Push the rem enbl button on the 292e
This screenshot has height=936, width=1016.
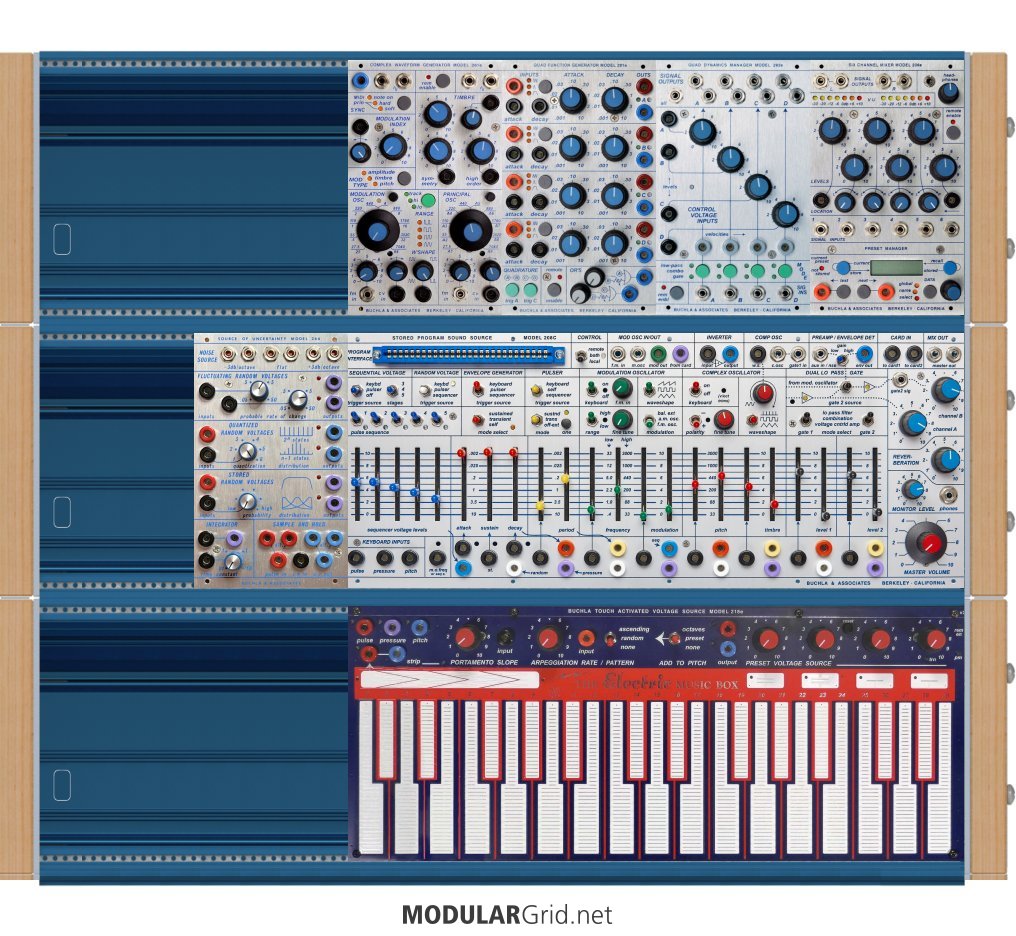click(676, 292)
